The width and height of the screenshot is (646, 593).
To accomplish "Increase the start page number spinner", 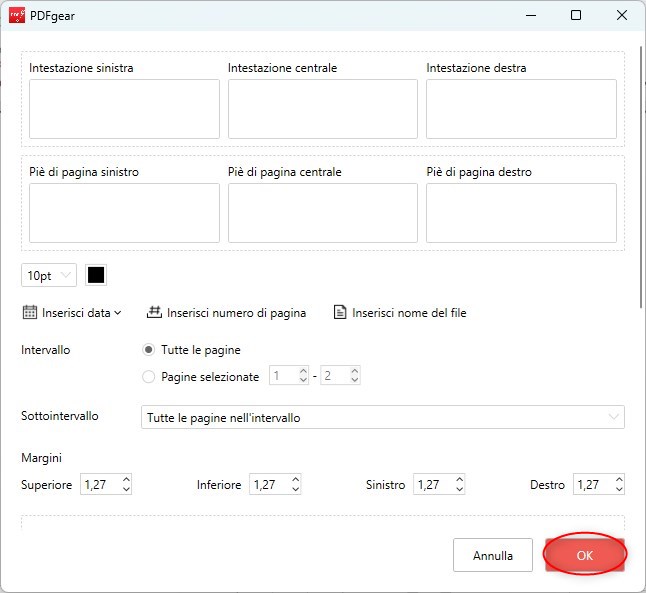I will click(x=303, y=370).
